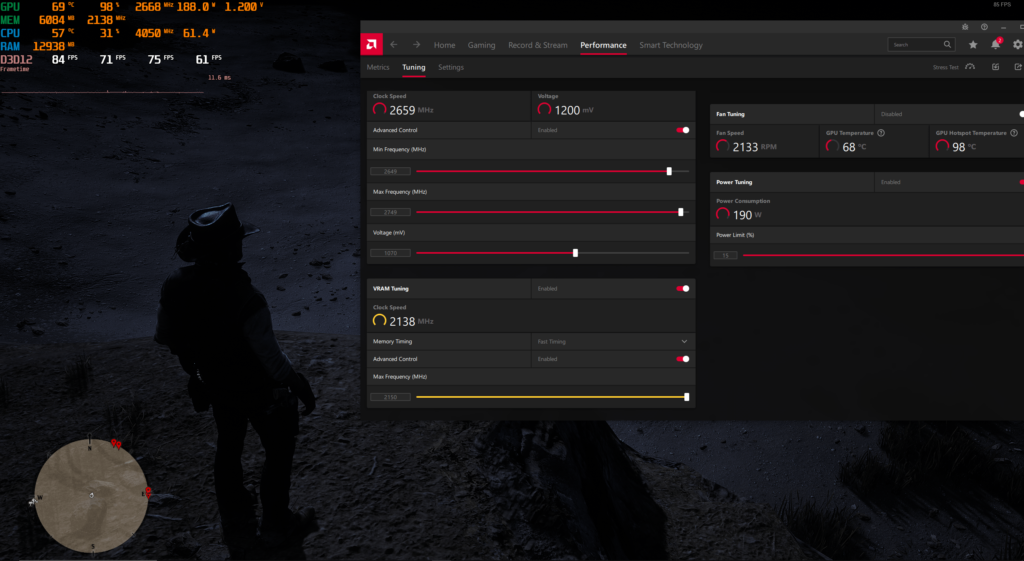Click the Fan Tuning section header
The height and width of the screenshot is (561, 1024).
point(730,114)
